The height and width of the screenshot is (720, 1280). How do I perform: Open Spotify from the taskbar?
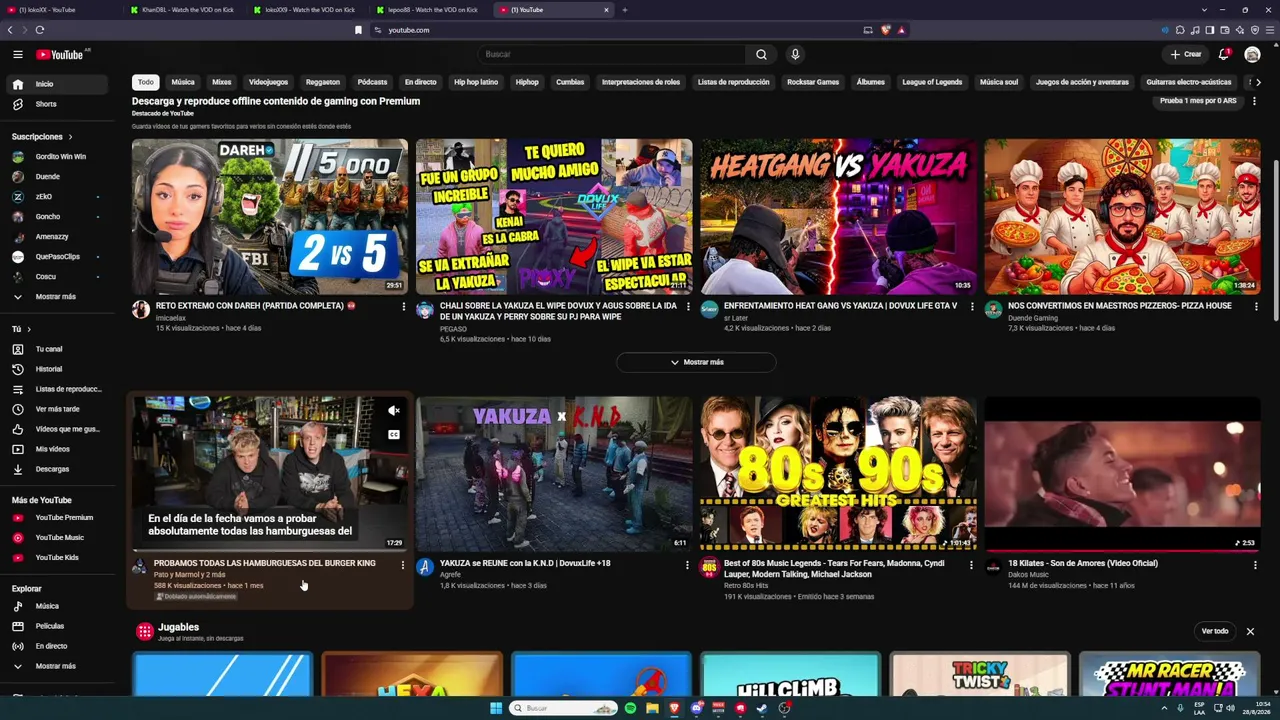[630, 708]
